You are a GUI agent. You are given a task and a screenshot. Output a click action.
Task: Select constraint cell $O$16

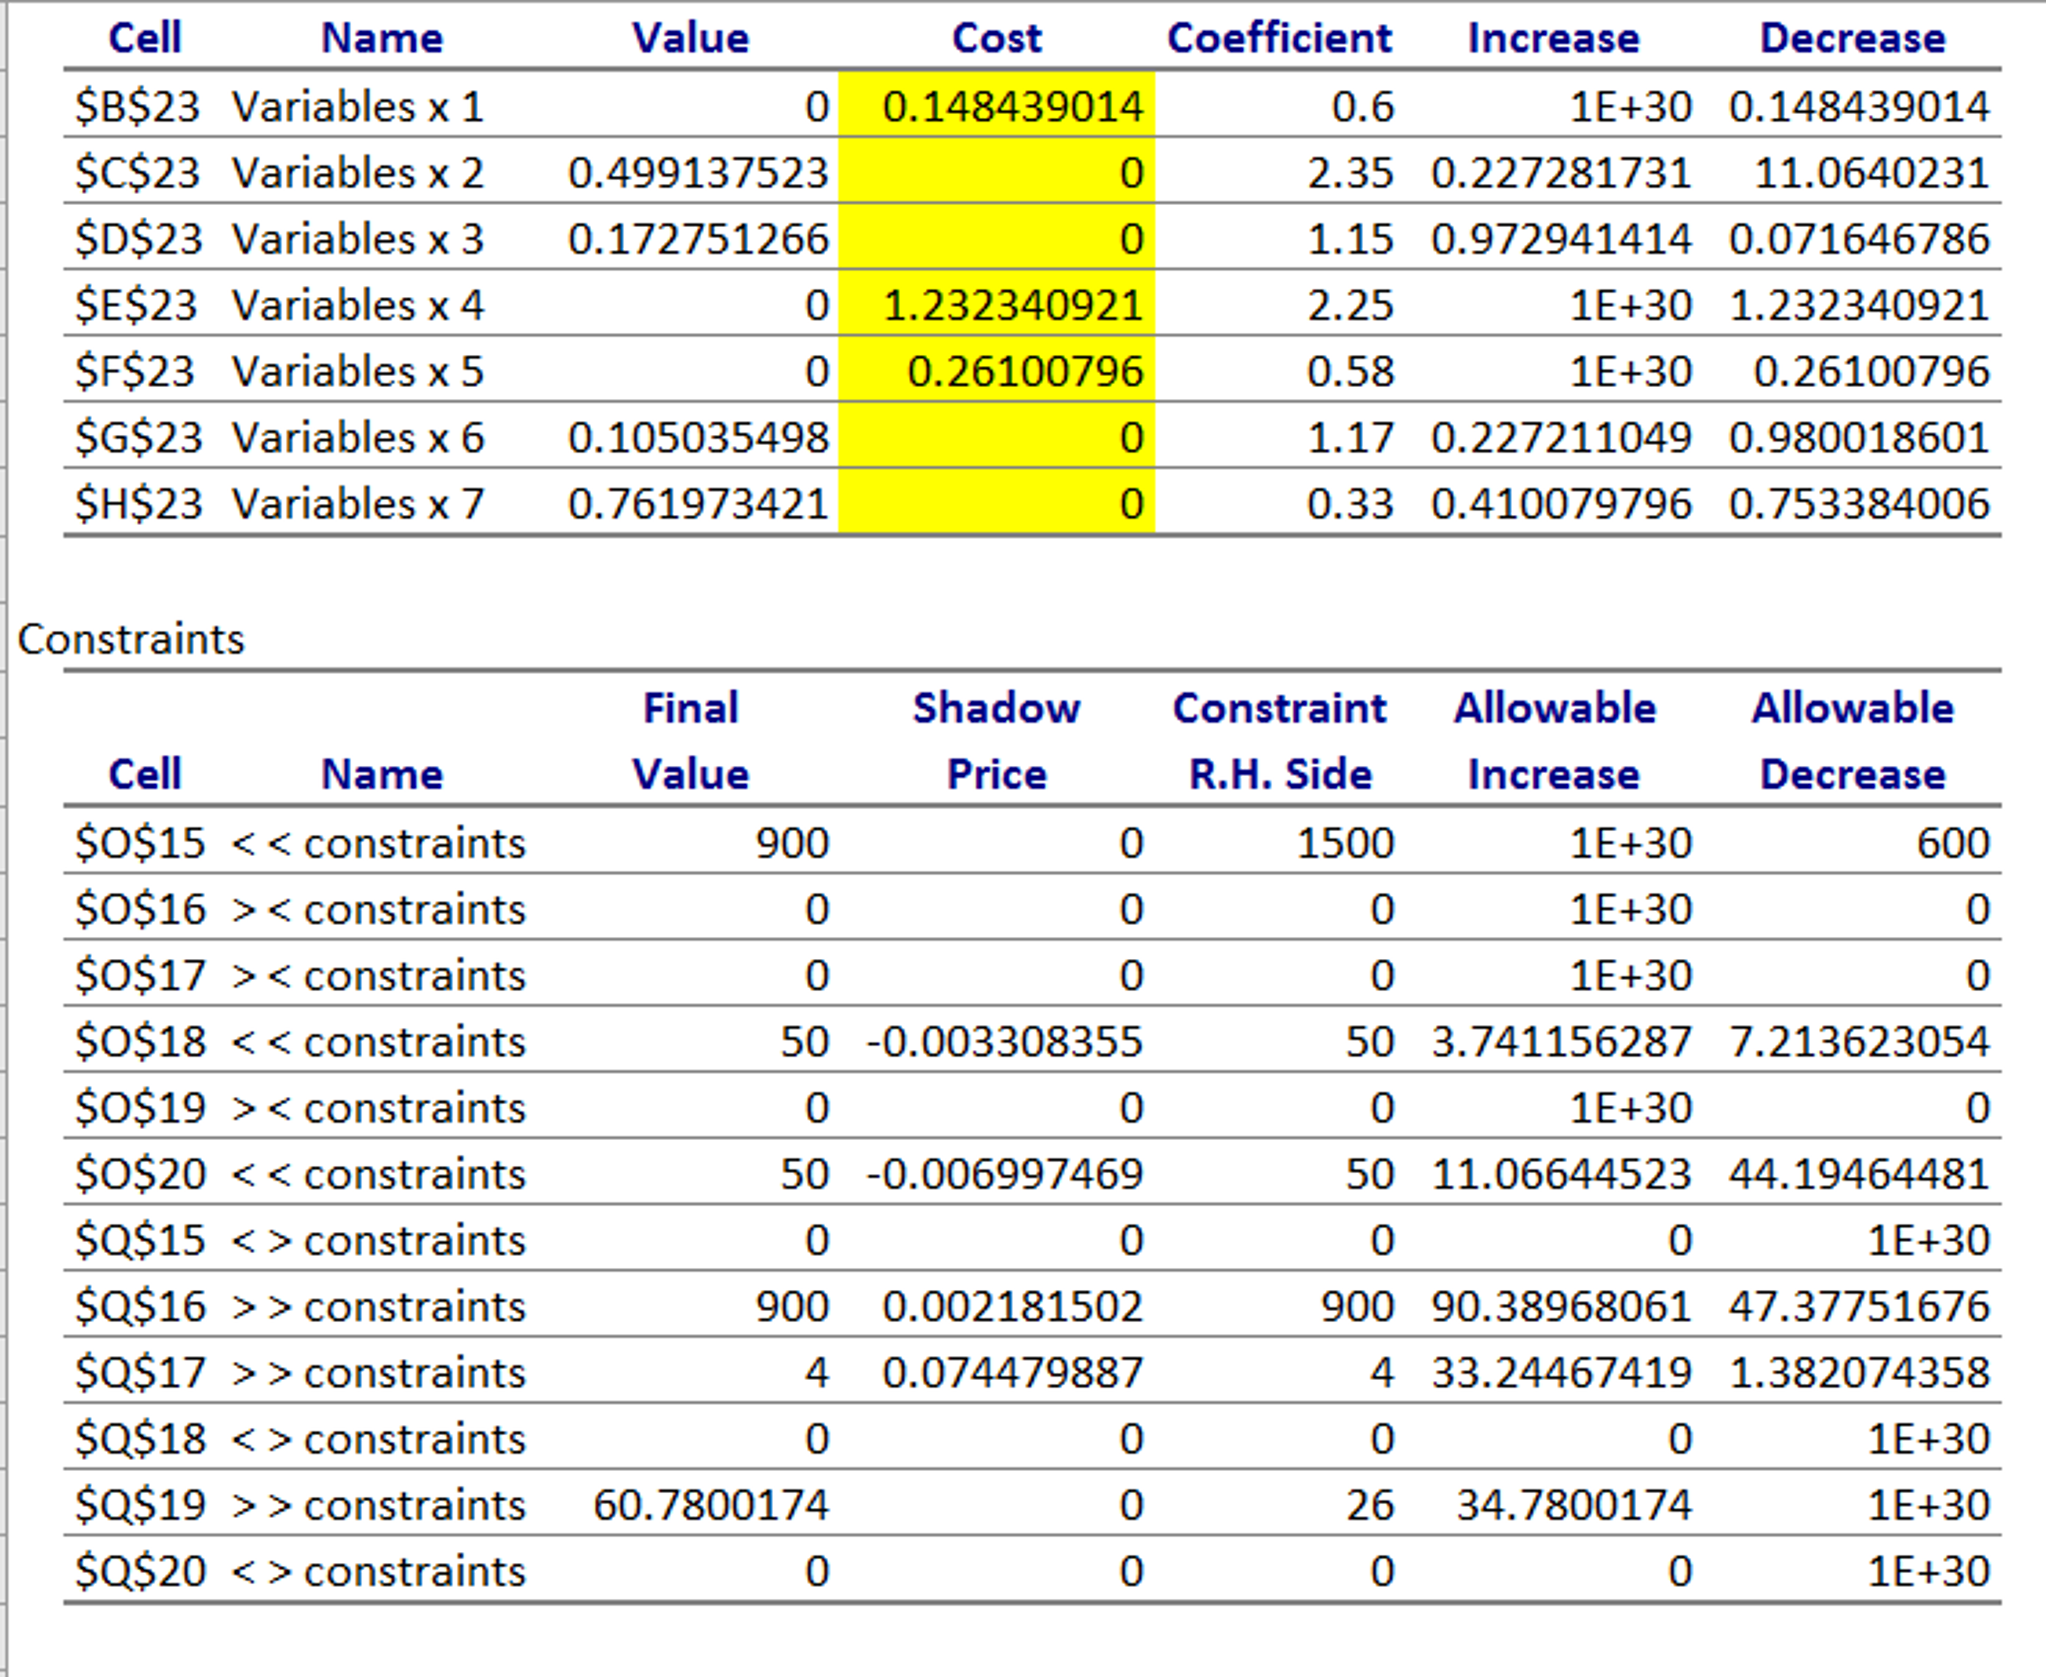pos(140,910)
